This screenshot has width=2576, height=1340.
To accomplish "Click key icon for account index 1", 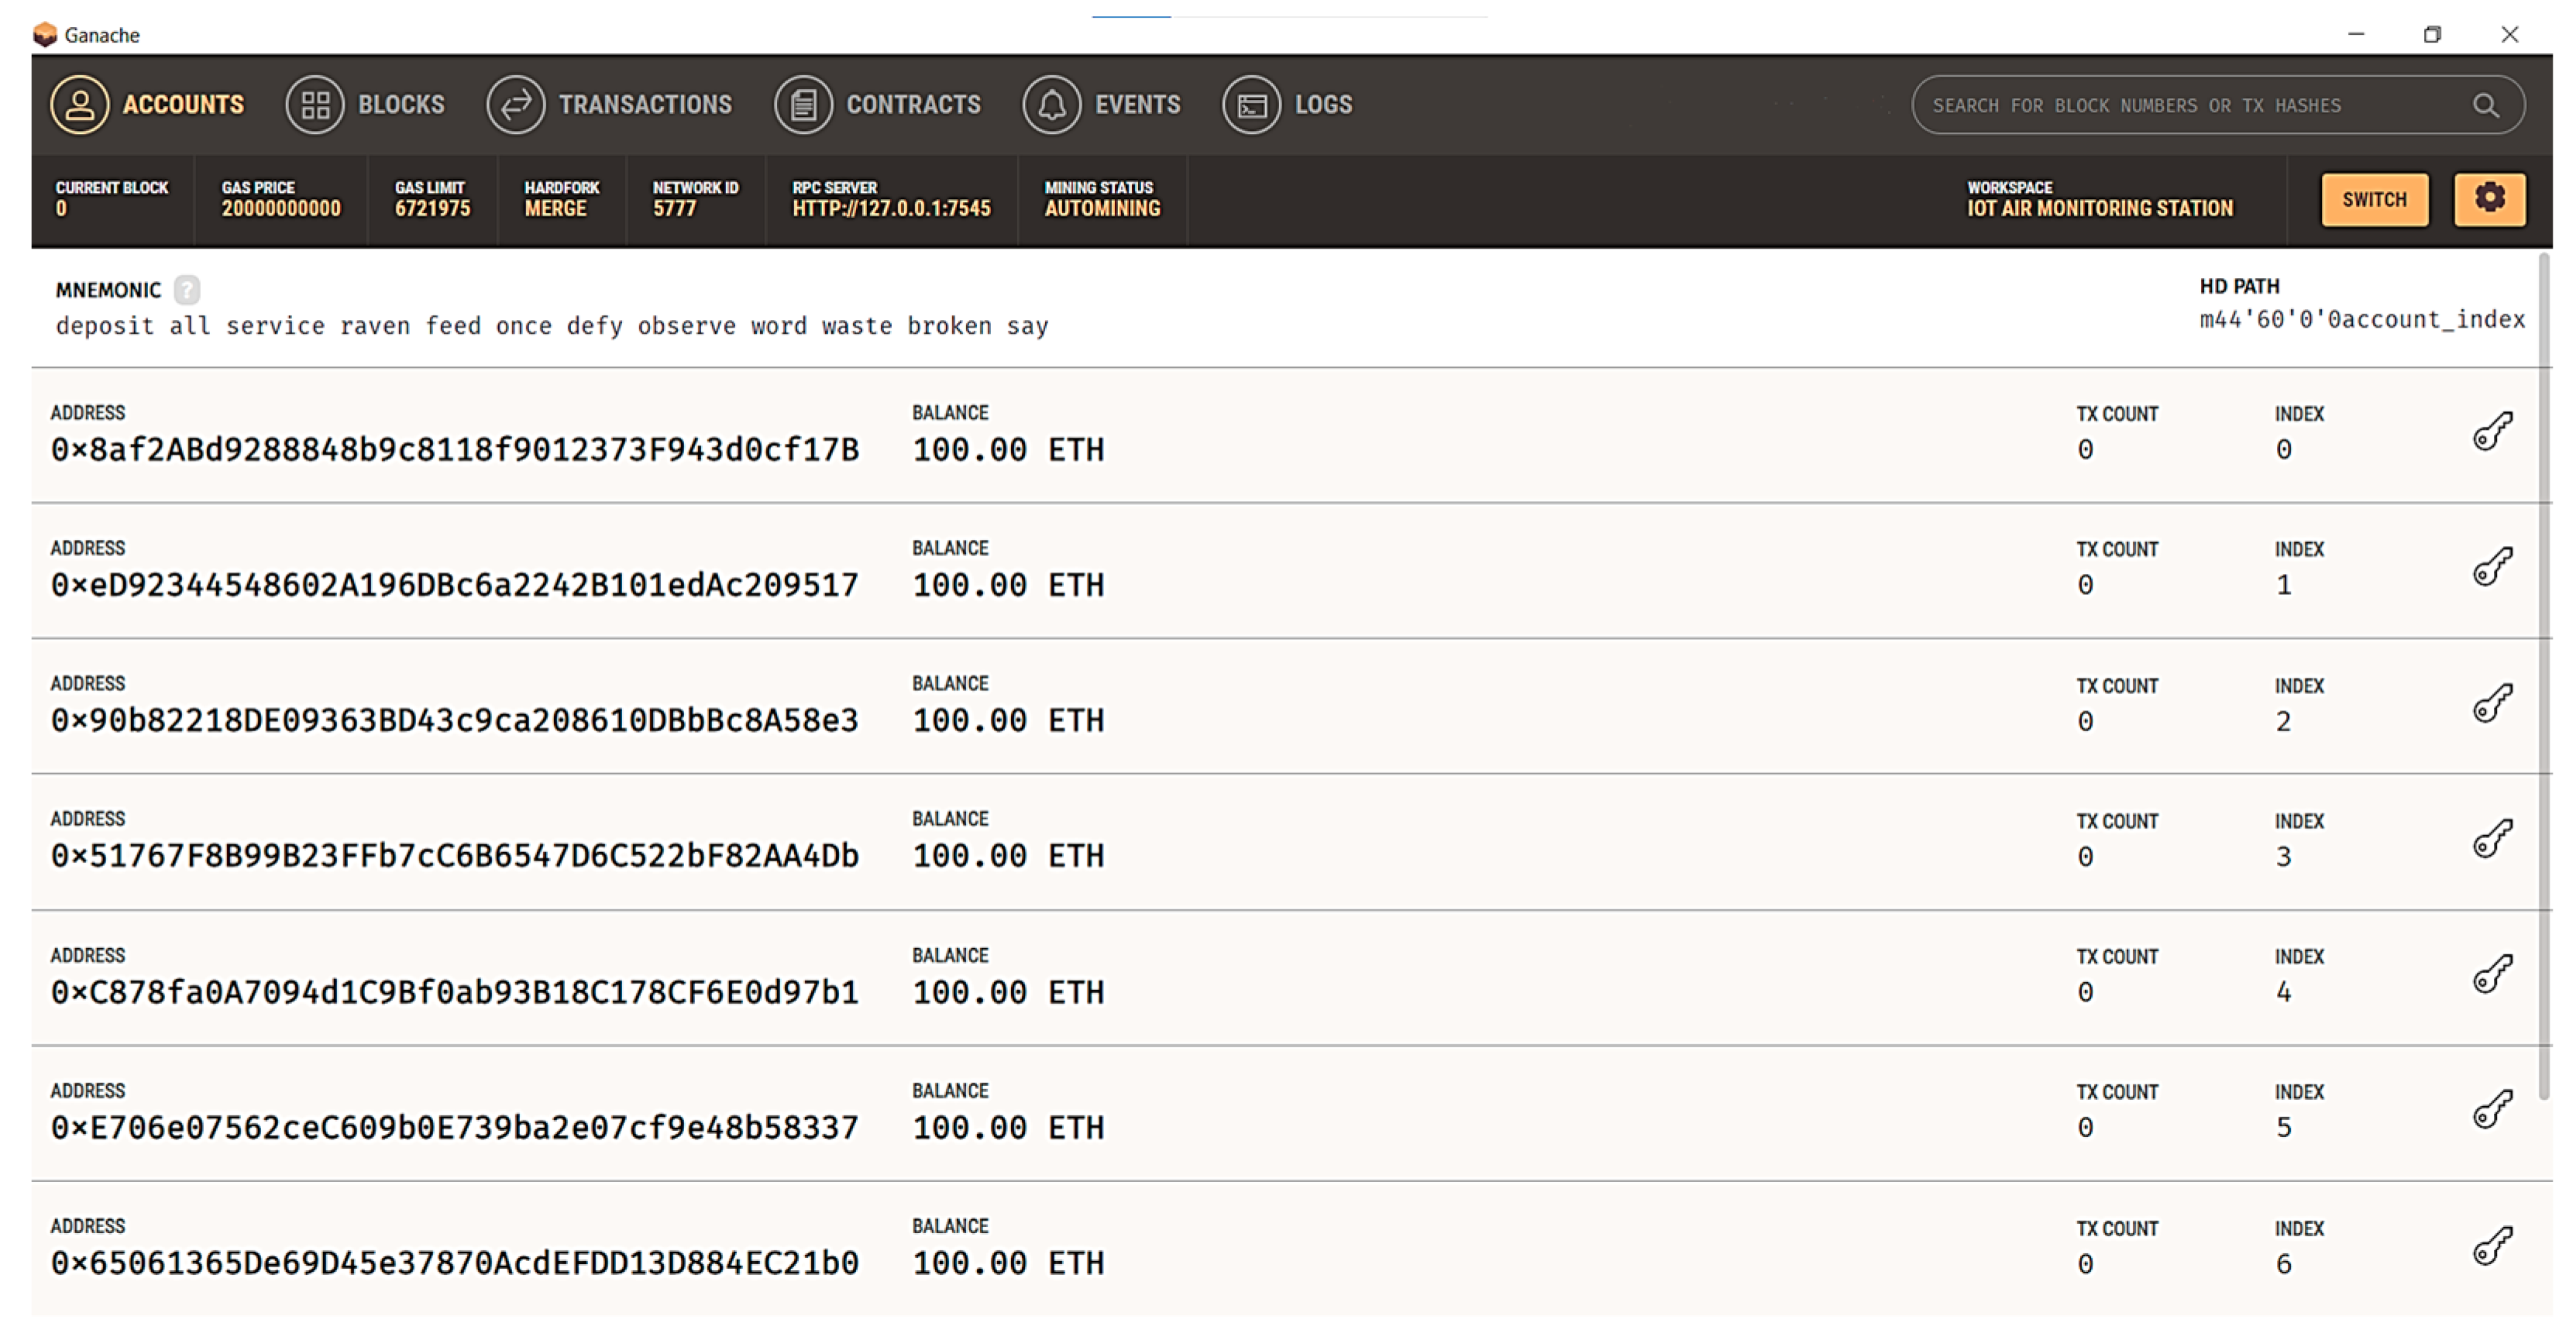I will (x=2492, y=567).
